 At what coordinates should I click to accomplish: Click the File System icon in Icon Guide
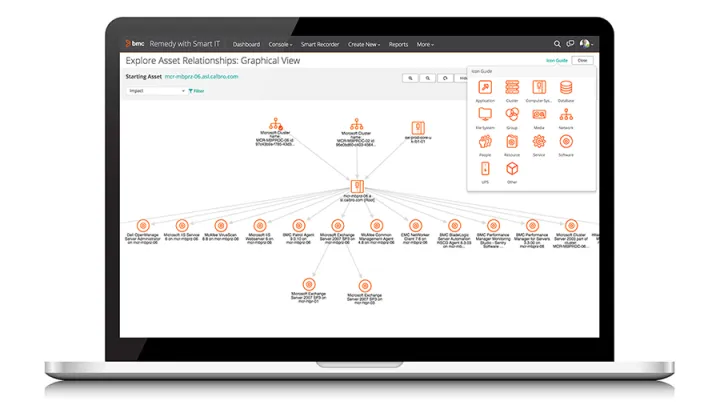[485, 114]
